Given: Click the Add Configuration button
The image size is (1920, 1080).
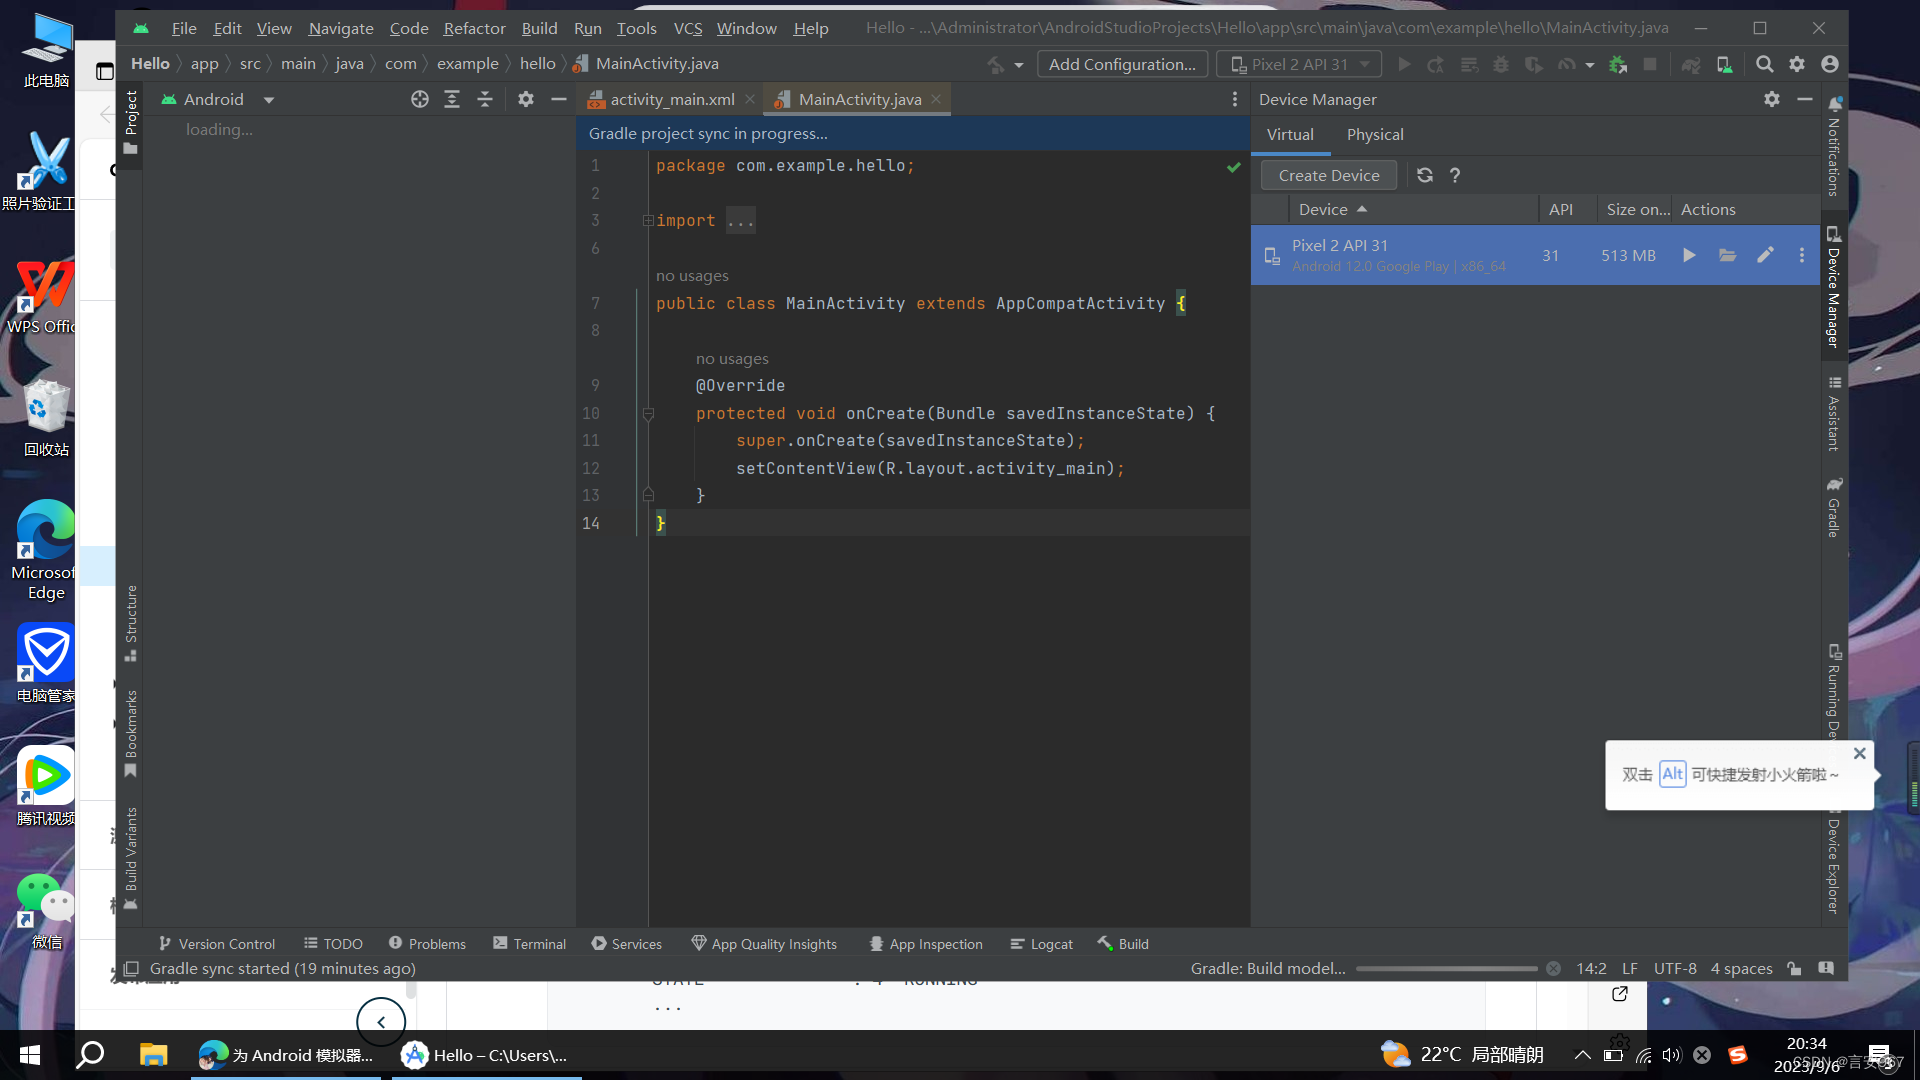Looking at the screenshot, I should pyautogui.click(x=1122, y=63).
